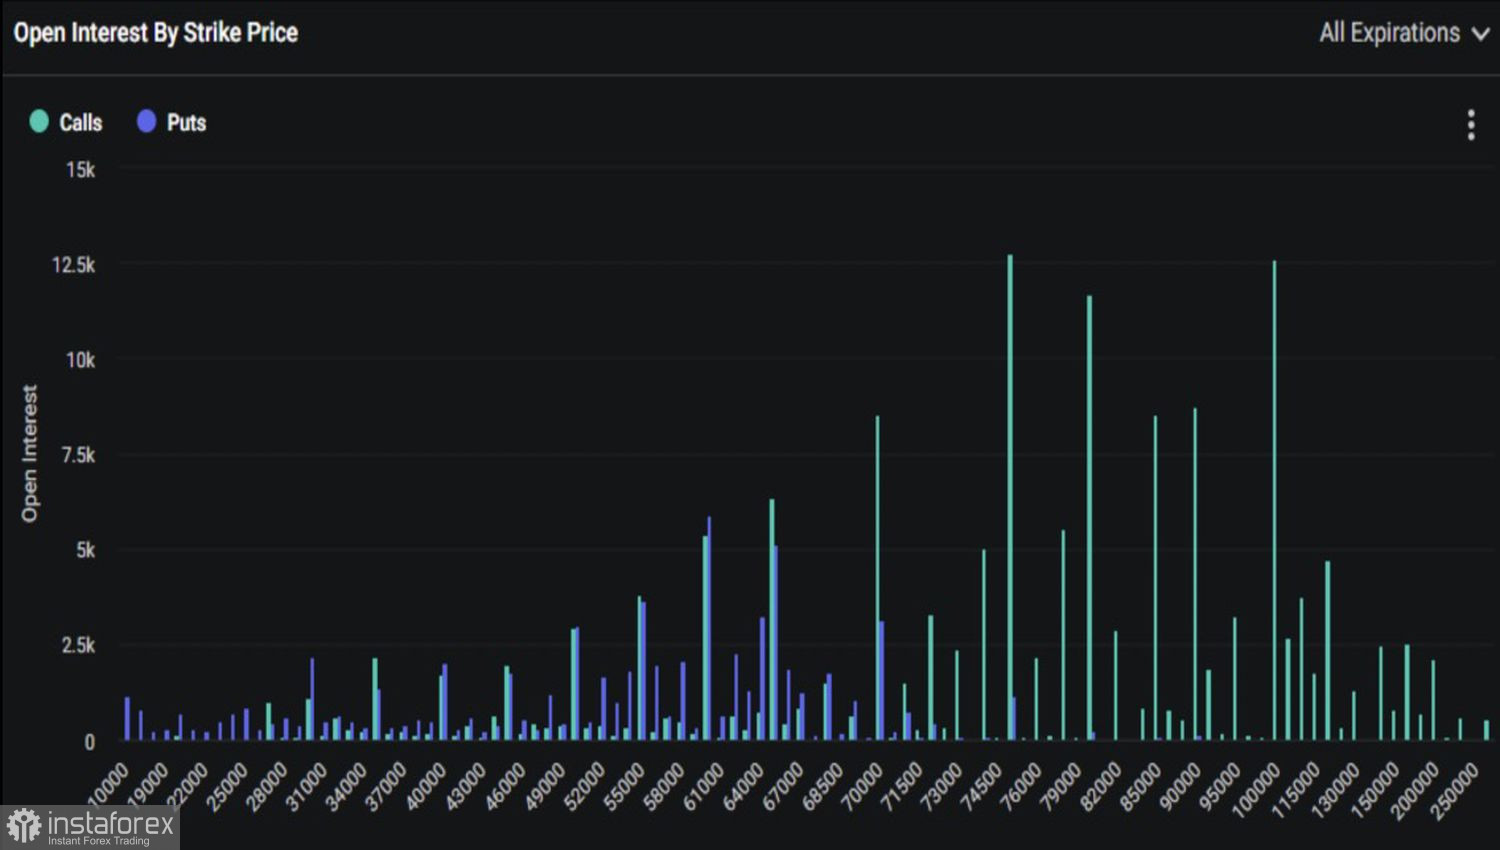Click the 2.5k y-axis label
This screenshot has width=1500, height=850.
77,645
